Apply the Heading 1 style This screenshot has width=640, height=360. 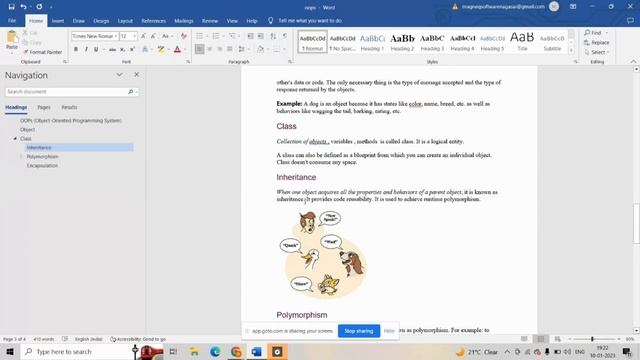(x=372, y=42)
